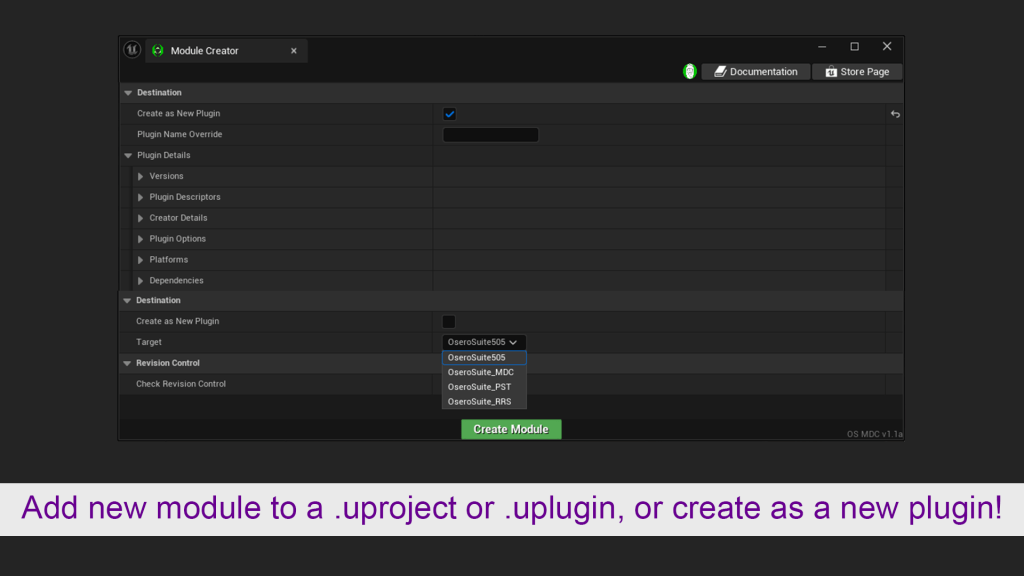This screenshot has height=576, width=1024.
Task: Pick OseroSuite_RRS as the target
Action: (x=480, y=402)
